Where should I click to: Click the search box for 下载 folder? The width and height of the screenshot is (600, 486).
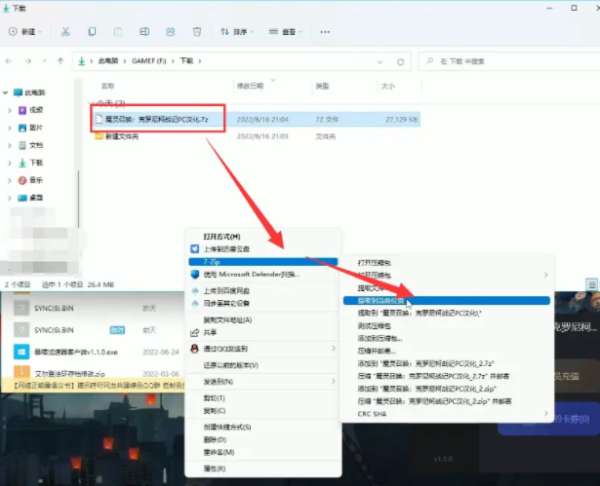pos(511,61)
